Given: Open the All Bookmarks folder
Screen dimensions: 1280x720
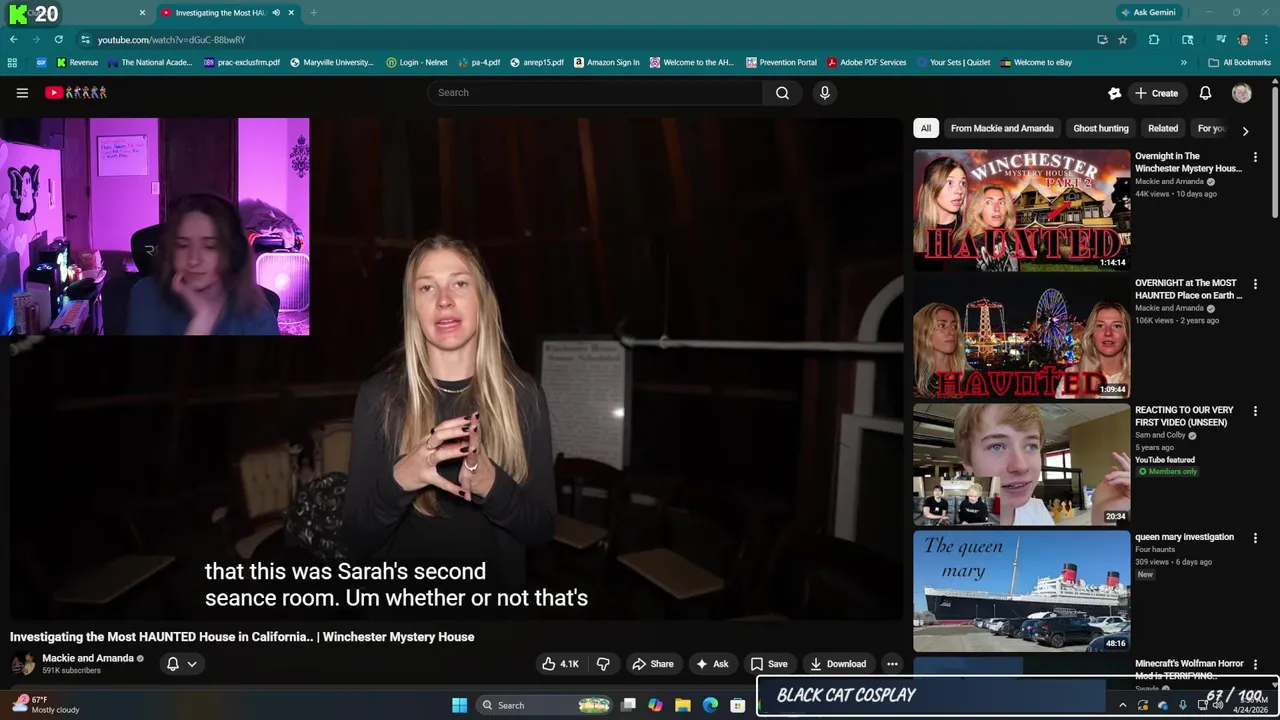Looking at the screenshot, I should click(x=1239, y=62).
